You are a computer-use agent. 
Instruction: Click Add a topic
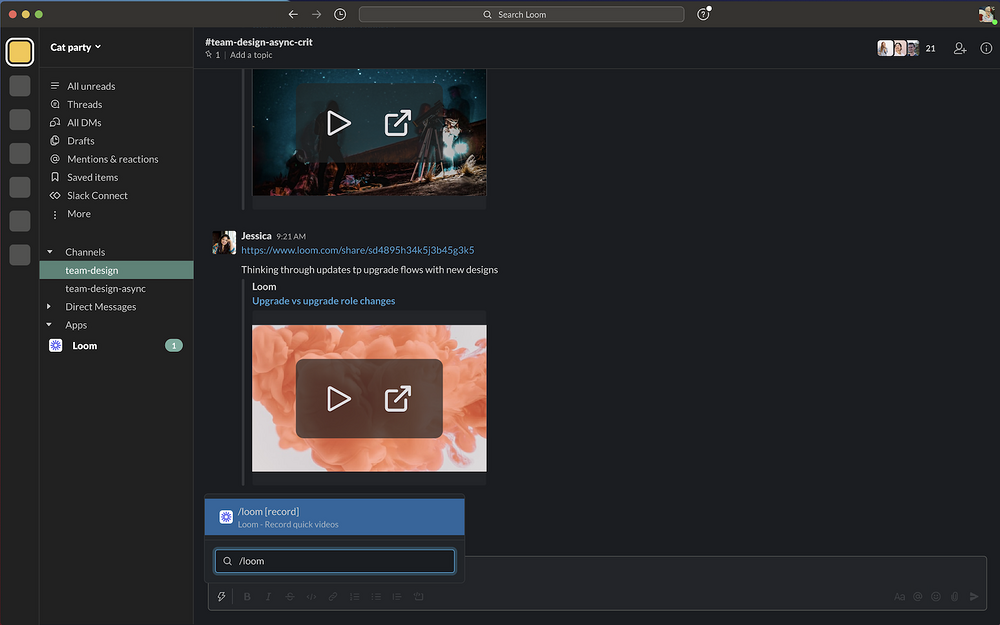[251, 55]
